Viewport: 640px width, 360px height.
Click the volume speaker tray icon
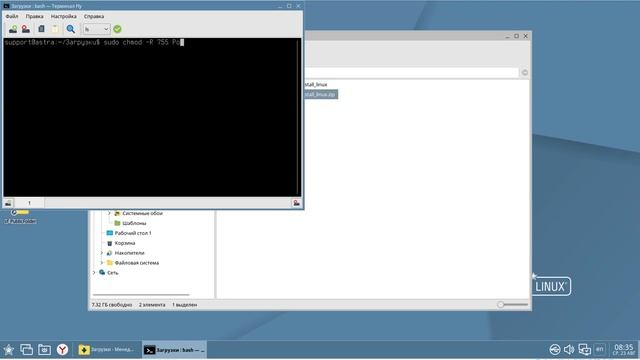click(569, 349)
